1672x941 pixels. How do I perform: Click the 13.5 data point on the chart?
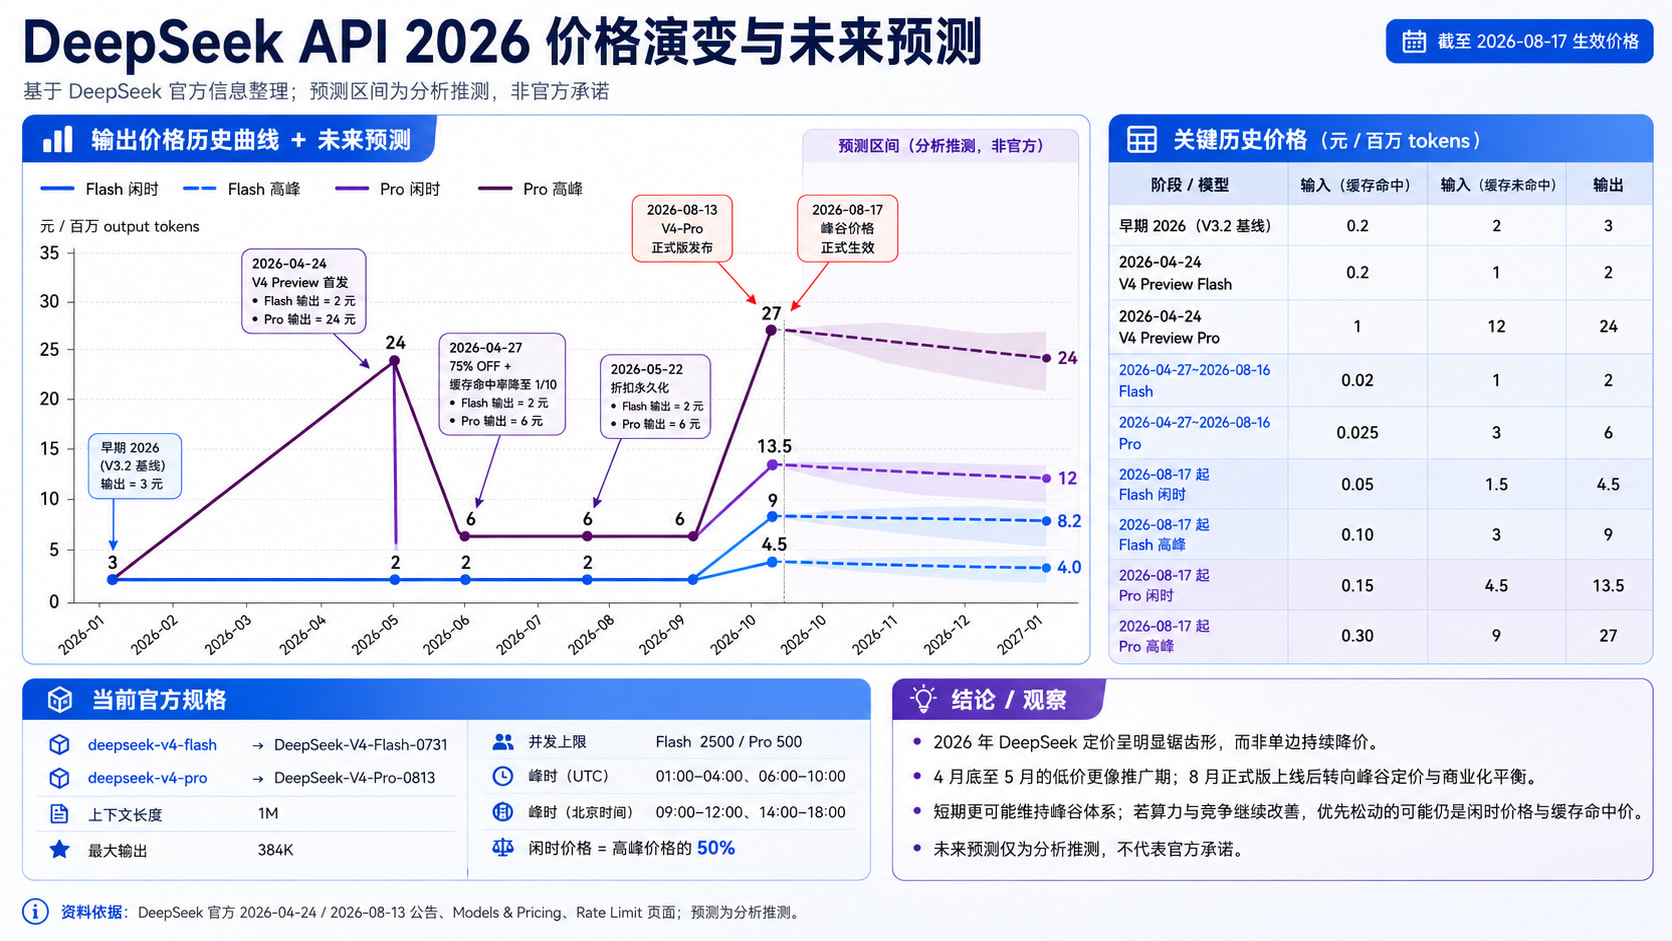pos(772,465)
